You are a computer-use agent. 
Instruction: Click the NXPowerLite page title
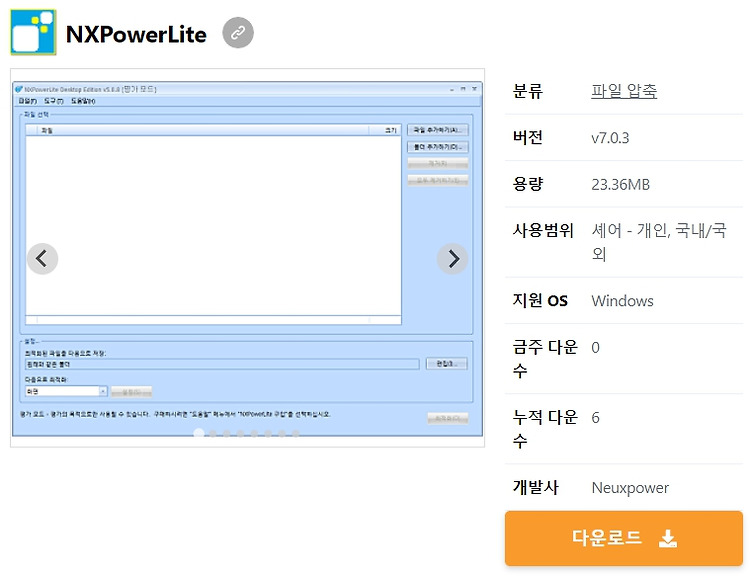(x=136, y=34)
